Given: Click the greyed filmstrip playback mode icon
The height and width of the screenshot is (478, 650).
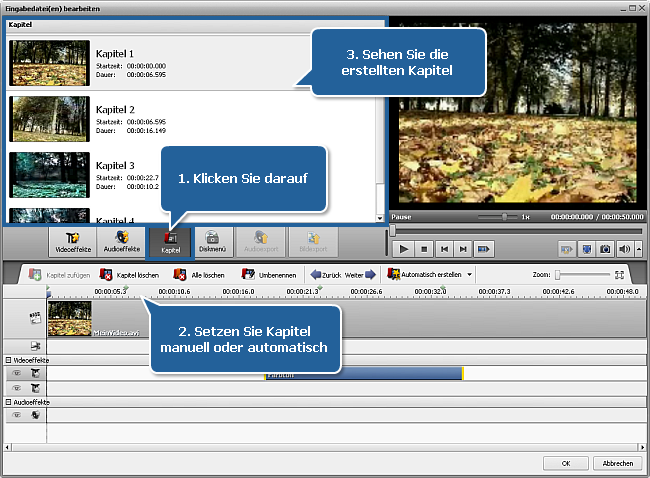Looking at the screenshot, I should tap(567, 249).
